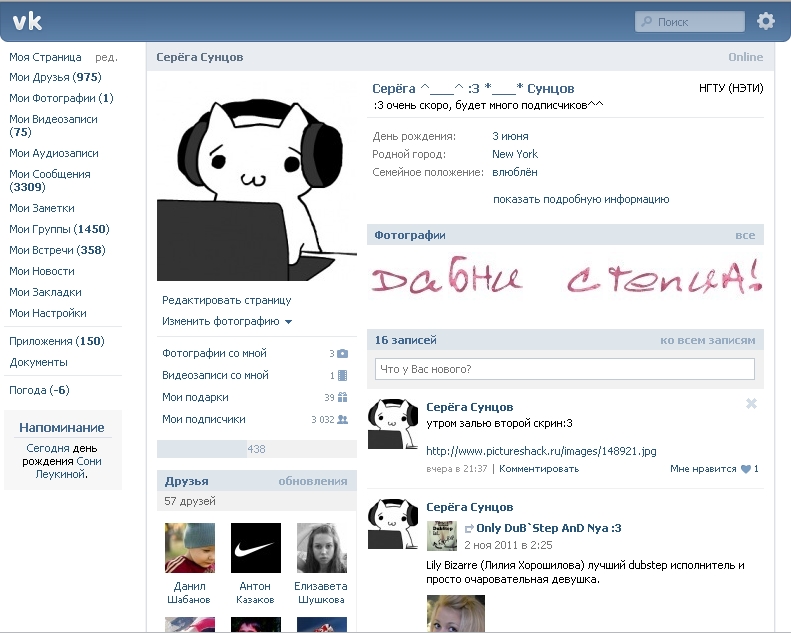Image resolution: width=791 pixels, height=633 pixels.
Task: Open Only DuB`Step AnD Nya :3 group link
Action: click(549, 528)
